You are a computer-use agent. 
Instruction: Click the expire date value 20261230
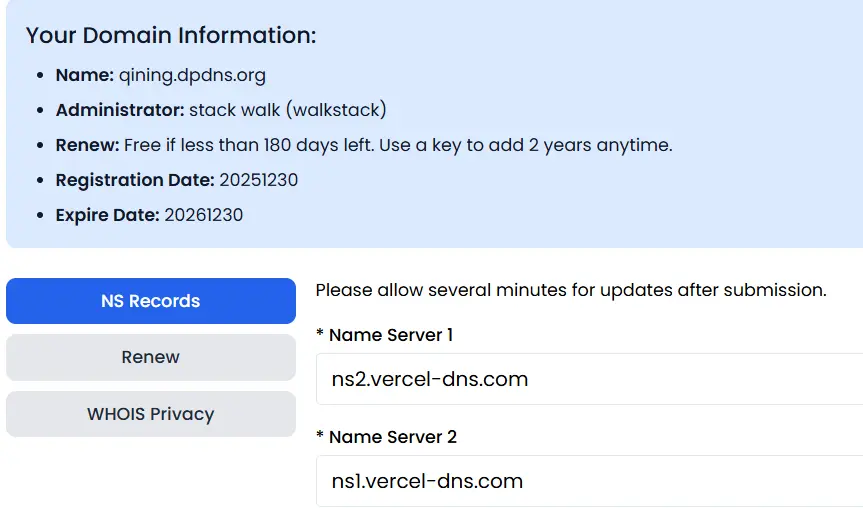click(203, 215)
